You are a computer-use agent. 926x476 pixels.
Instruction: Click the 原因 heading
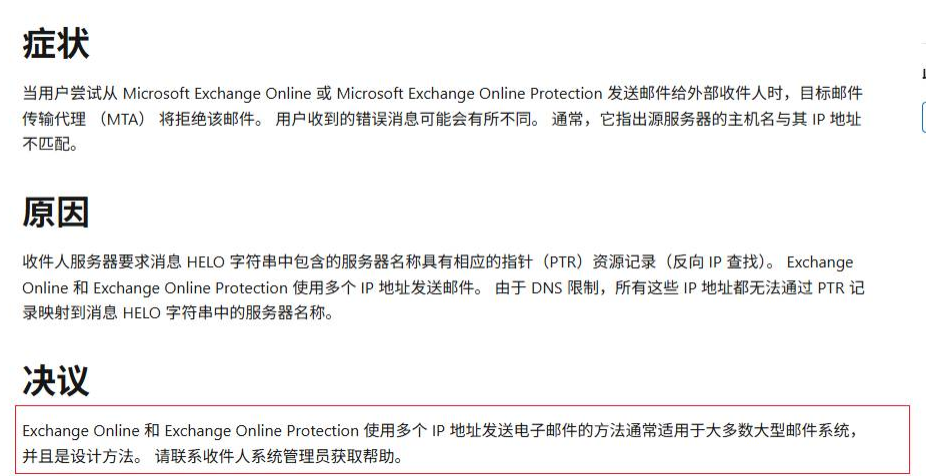click(x=56, y=213)
